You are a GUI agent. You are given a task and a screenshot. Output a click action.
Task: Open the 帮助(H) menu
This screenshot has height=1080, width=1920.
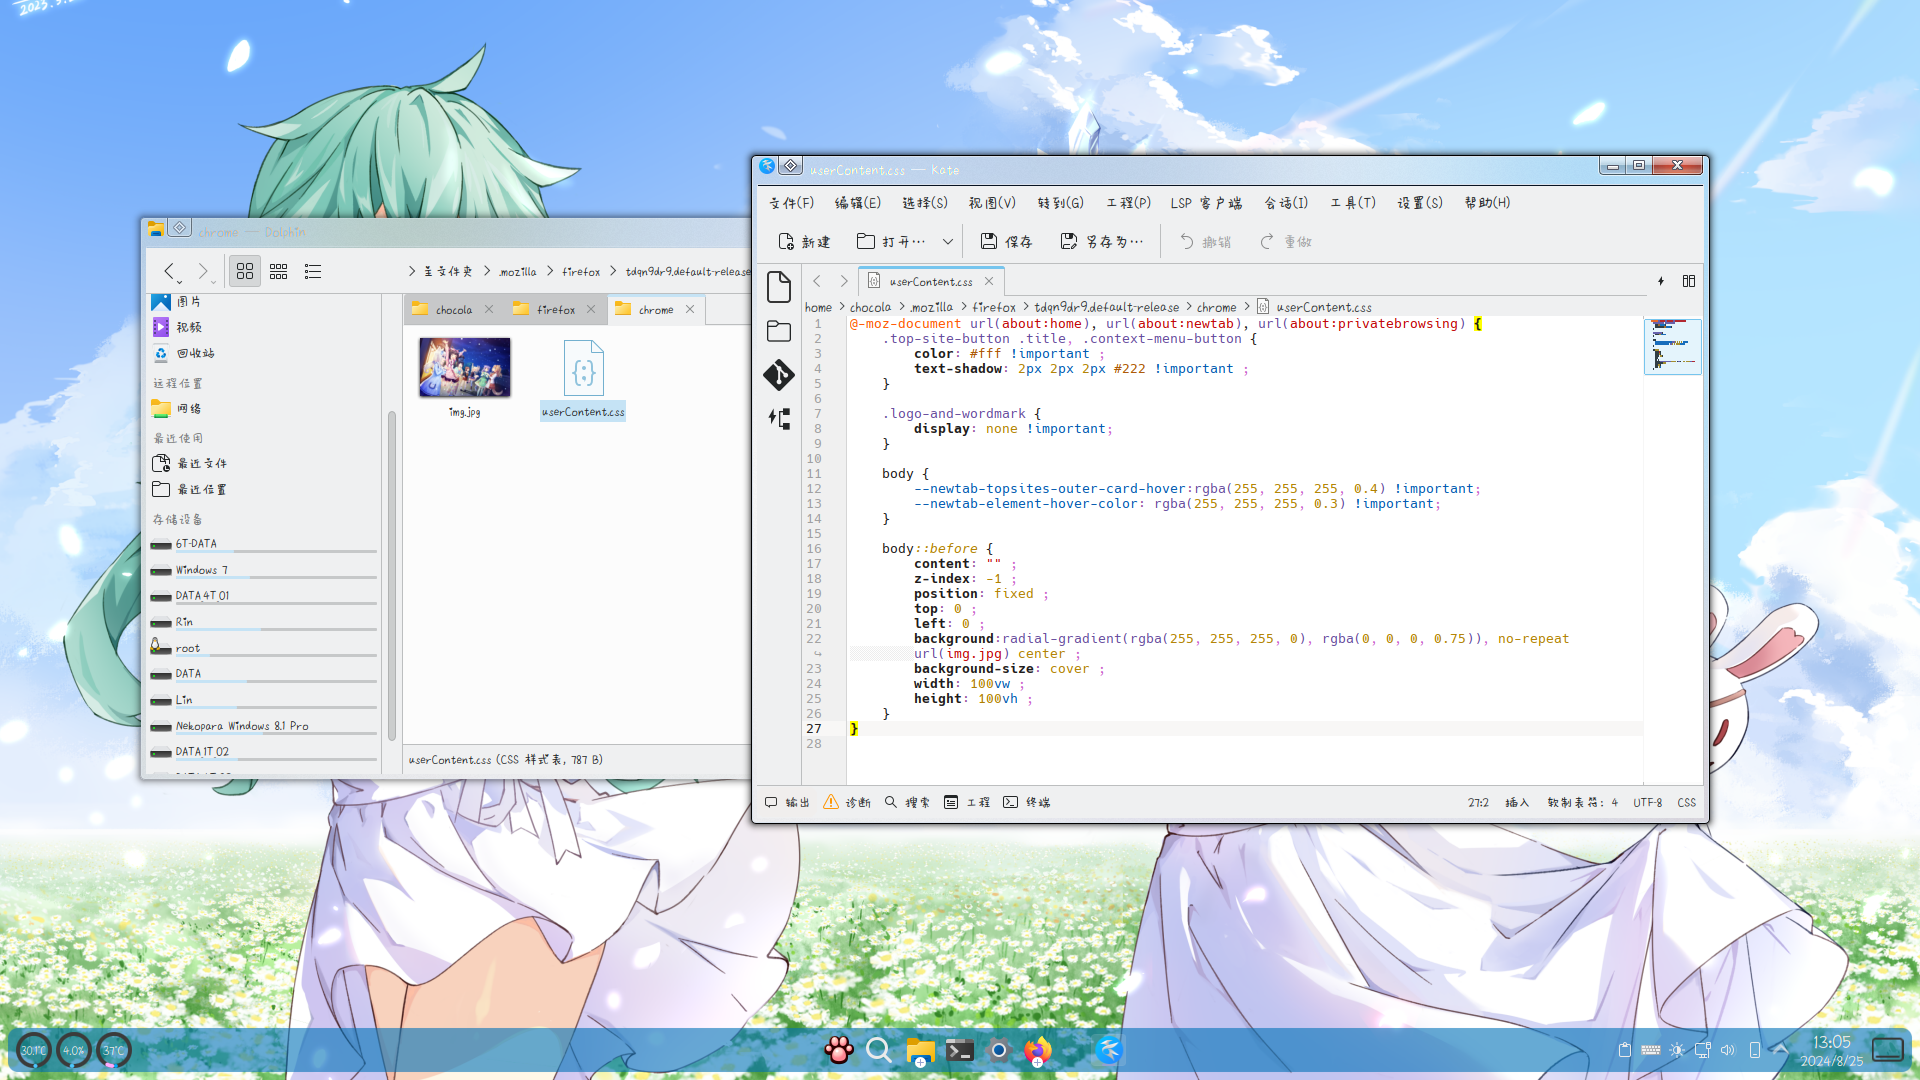(x=1487, y=202)
